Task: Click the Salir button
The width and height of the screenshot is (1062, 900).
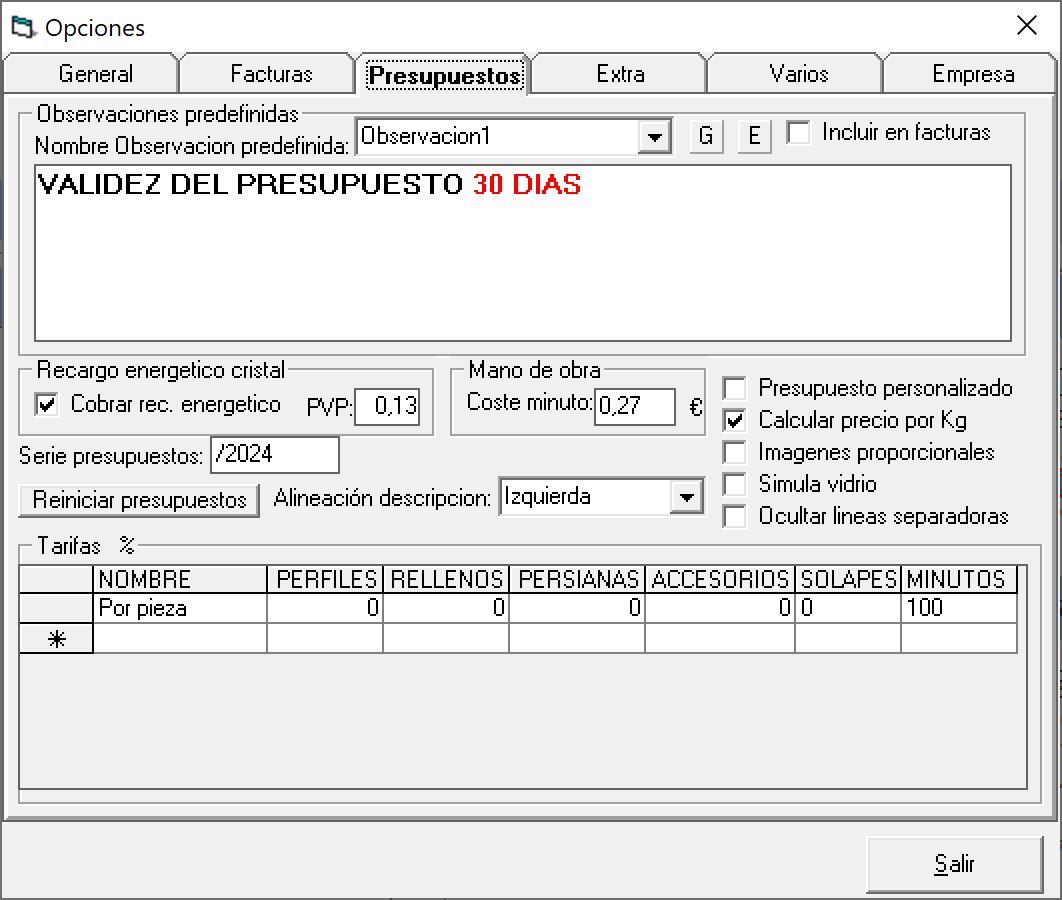Action: click(x=954, y=864)
